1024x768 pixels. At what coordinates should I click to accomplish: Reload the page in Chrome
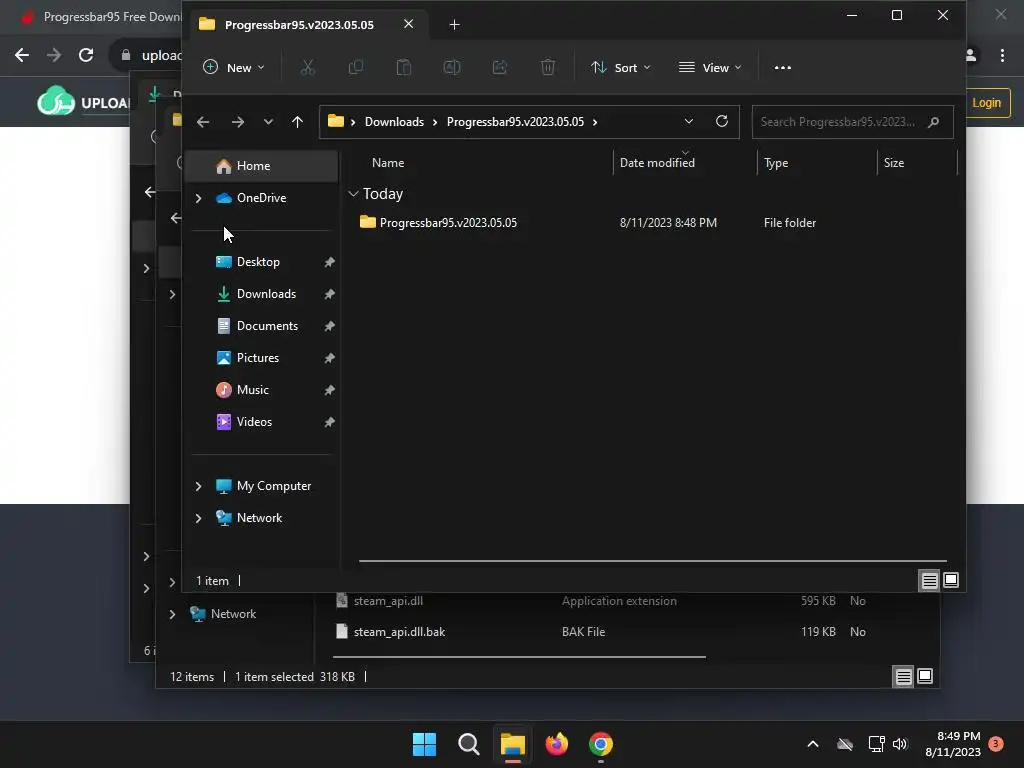coord(86,55)
